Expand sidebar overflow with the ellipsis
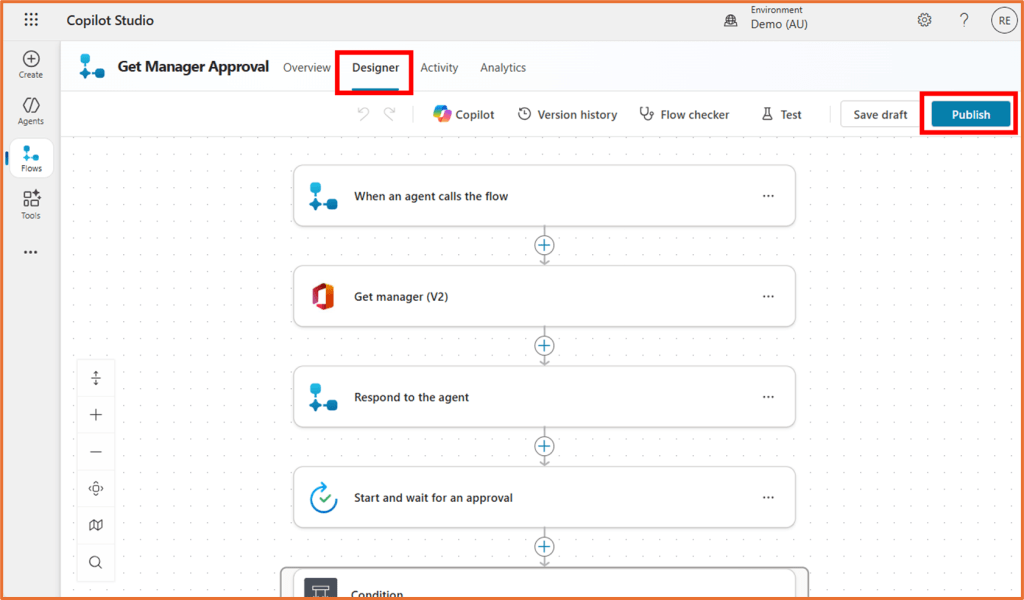Screen dimensions: 1024x600 [x=30, y=251]
